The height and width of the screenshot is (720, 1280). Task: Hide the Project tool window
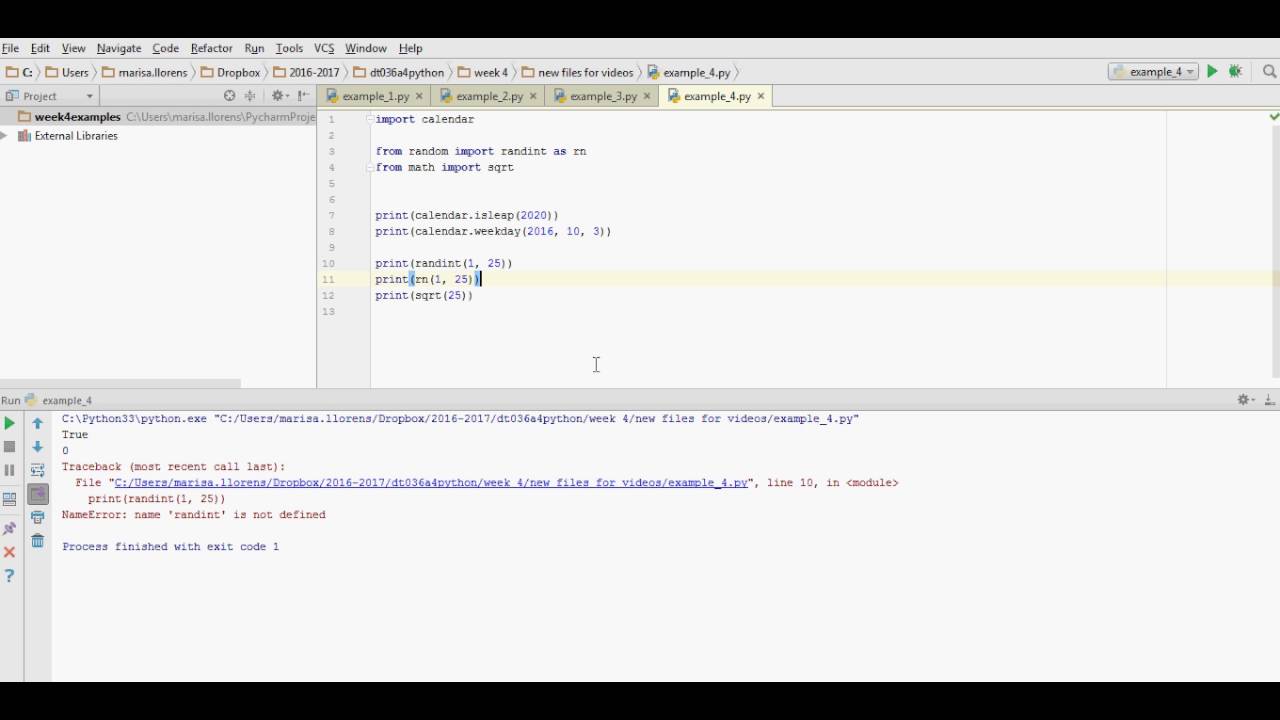[302, 96]
